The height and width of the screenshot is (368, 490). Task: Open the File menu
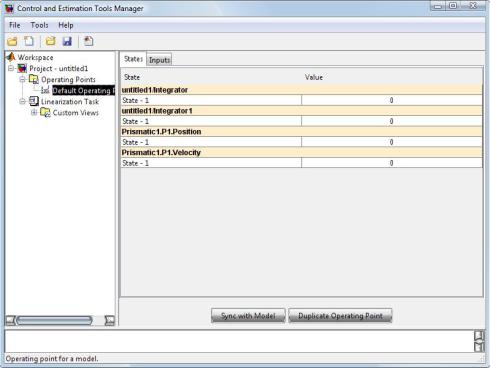[x=15, y=25]
